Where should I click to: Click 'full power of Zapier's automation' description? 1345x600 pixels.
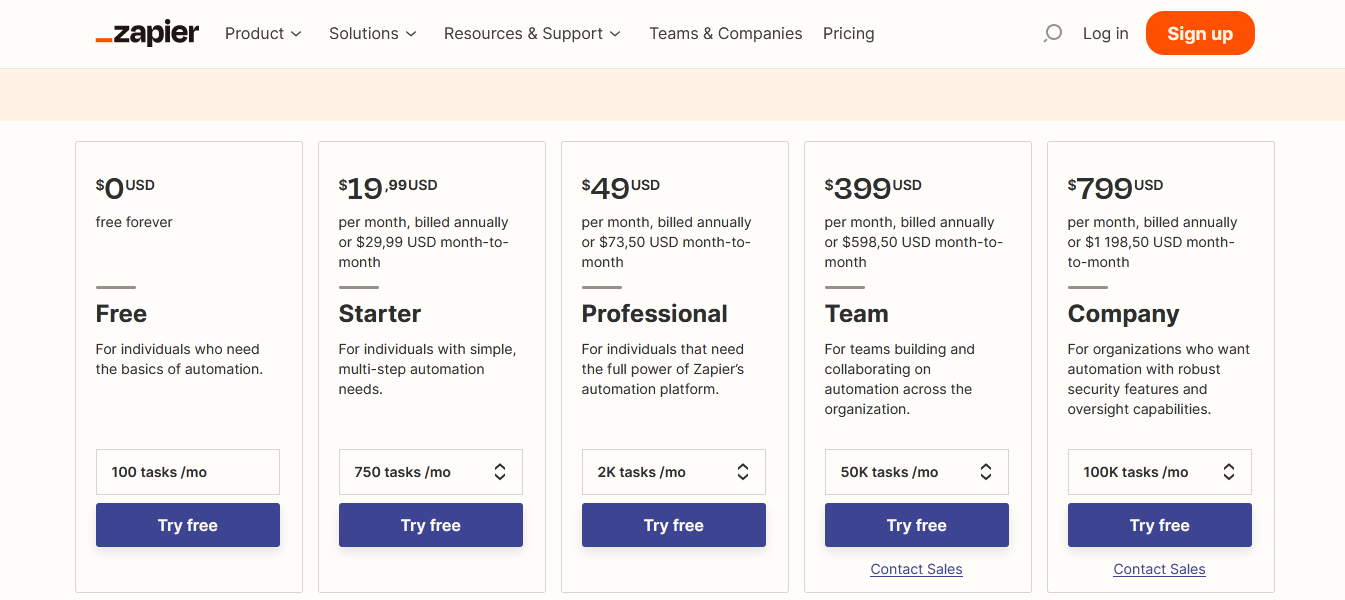click(x=663, y=369)
